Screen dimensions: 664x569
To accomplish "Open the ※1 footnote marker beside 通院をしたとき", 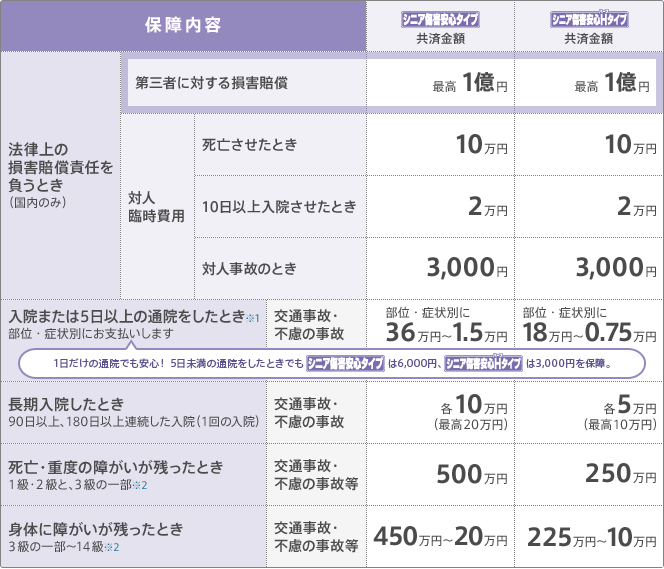I will pos(253,318).
